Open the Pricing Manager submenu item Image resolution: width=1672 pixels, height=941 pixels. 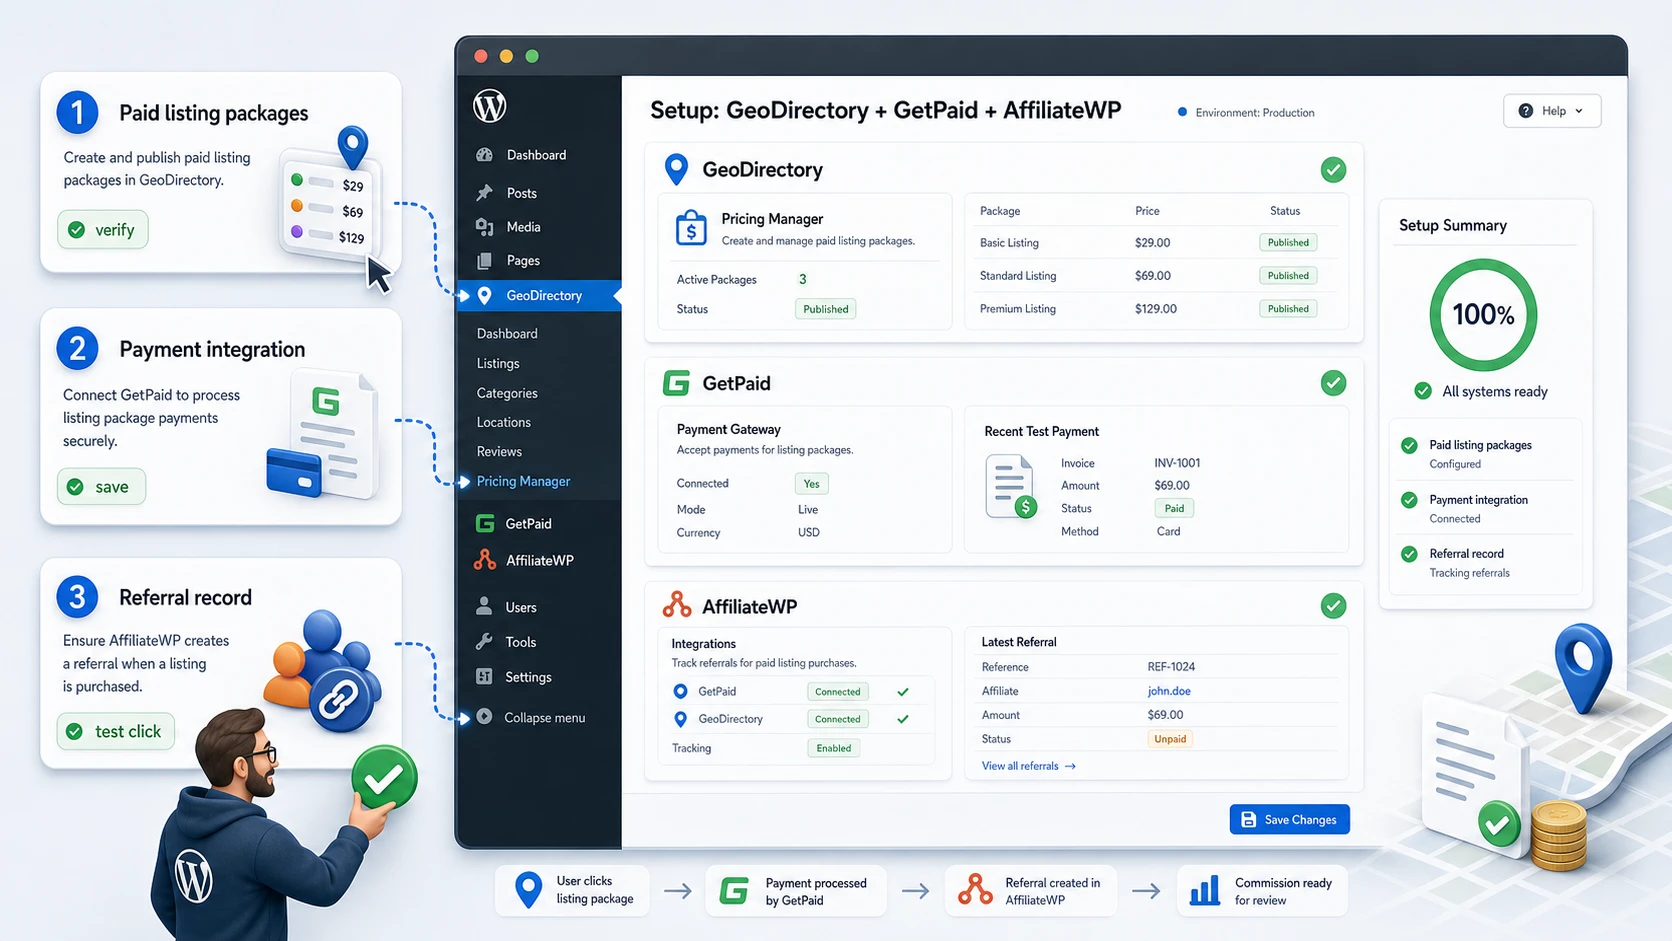(523, 481)
